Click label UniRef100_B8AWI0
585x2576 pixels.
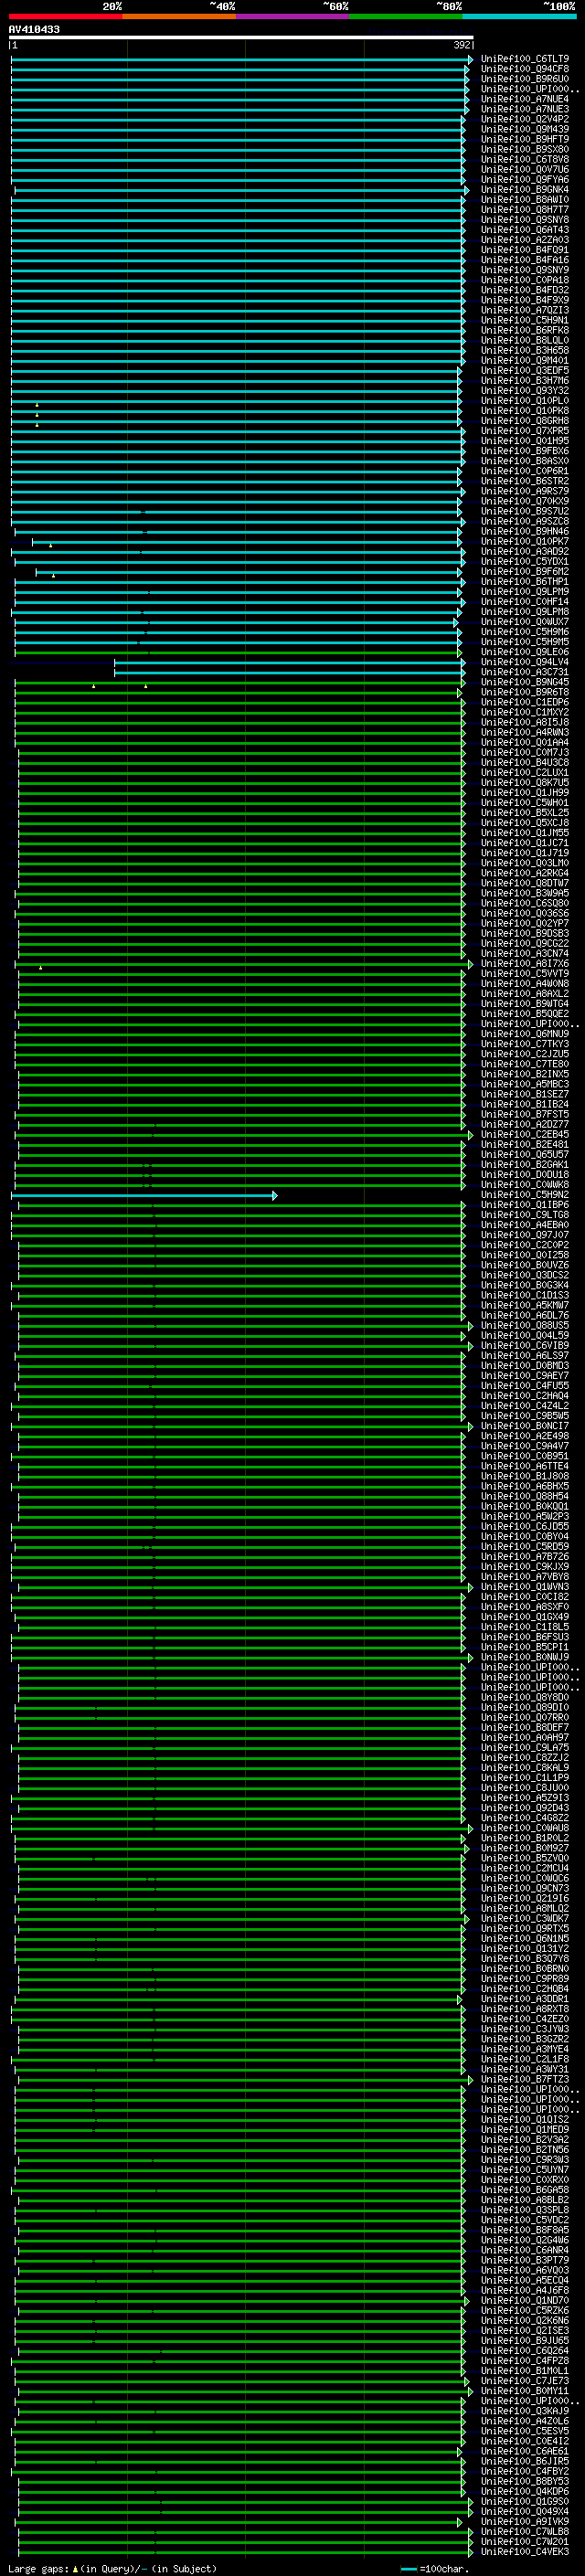click(525, 199)
